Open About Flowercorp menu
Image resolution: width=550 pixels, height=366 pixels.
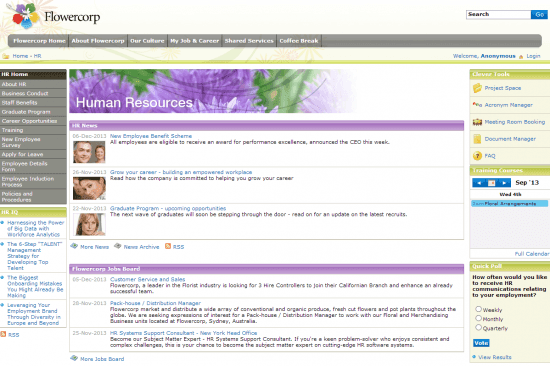[x=98, y=41]
